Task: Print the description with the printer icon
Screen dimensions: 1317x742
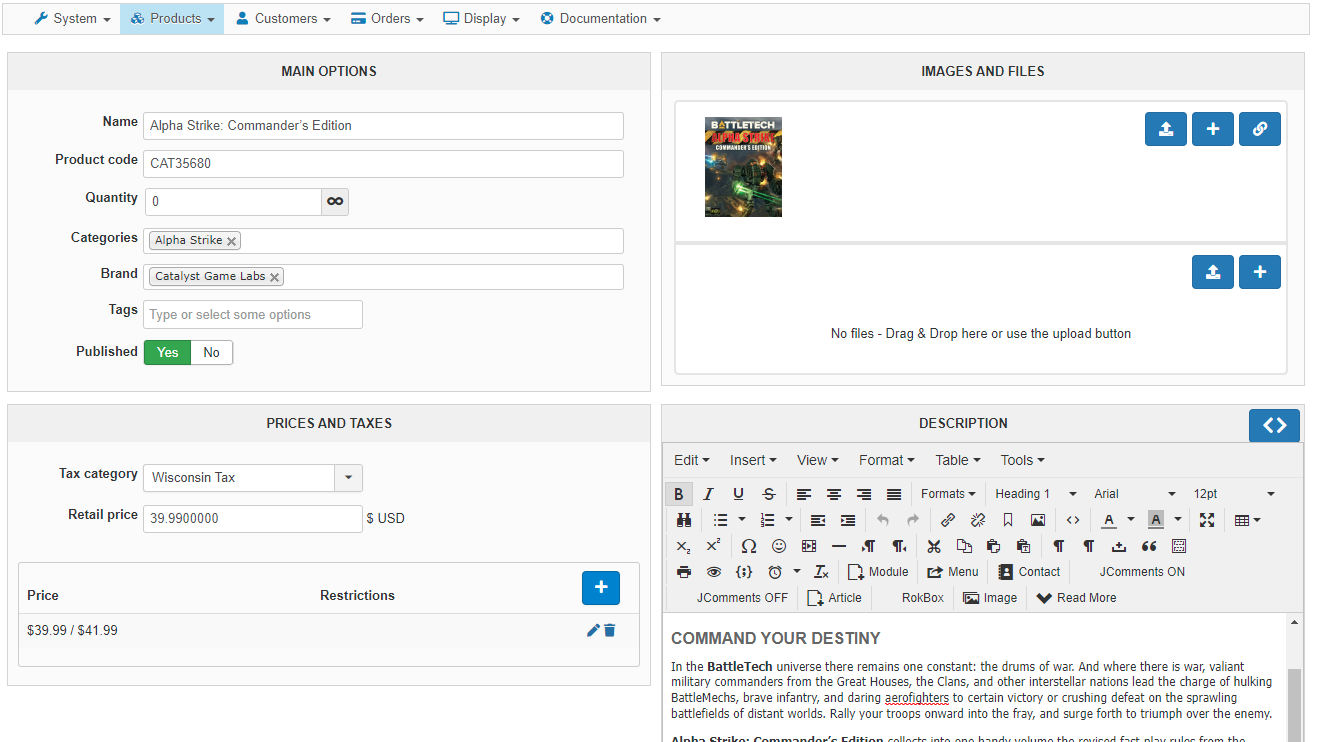Action: (684, 572)
